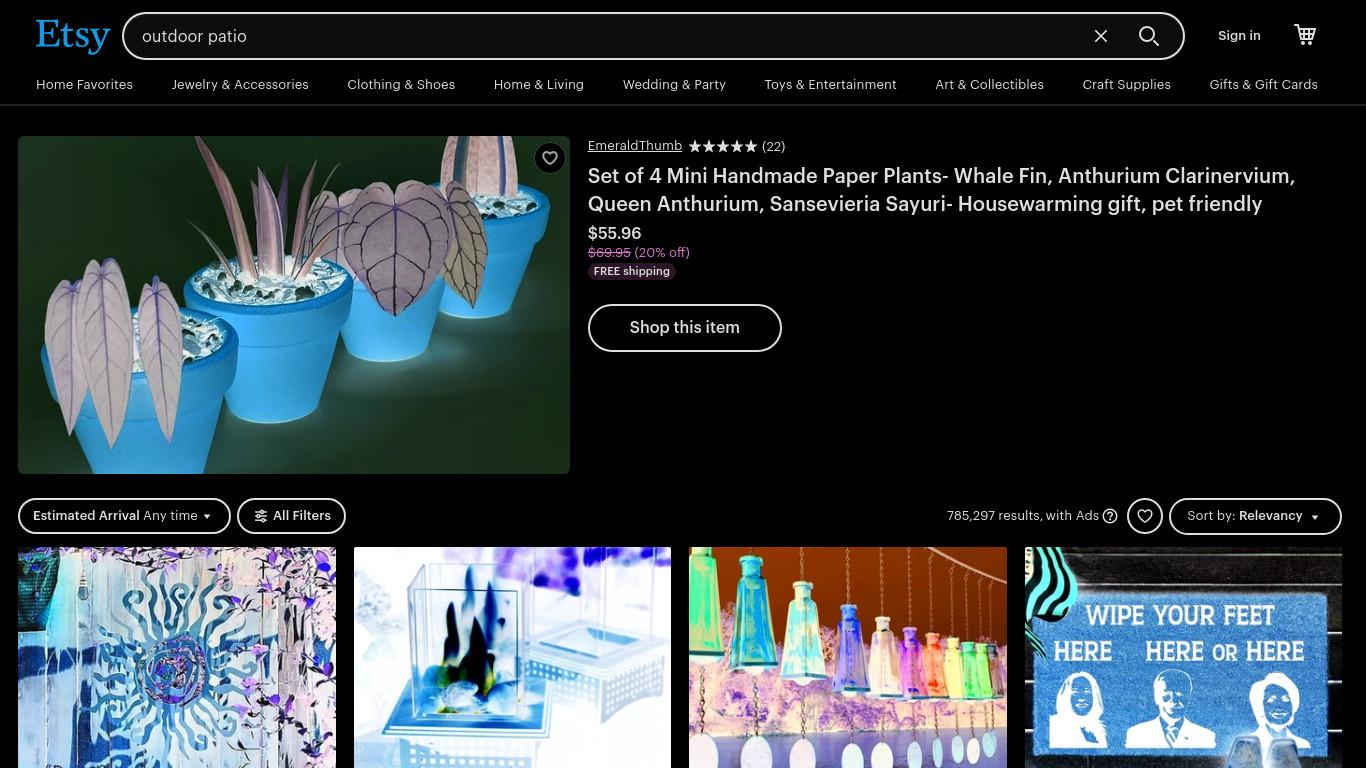Screen dimensions: 1366x768
Task: Visit the EmeraldThumb shop link
Action: (635, 146)
